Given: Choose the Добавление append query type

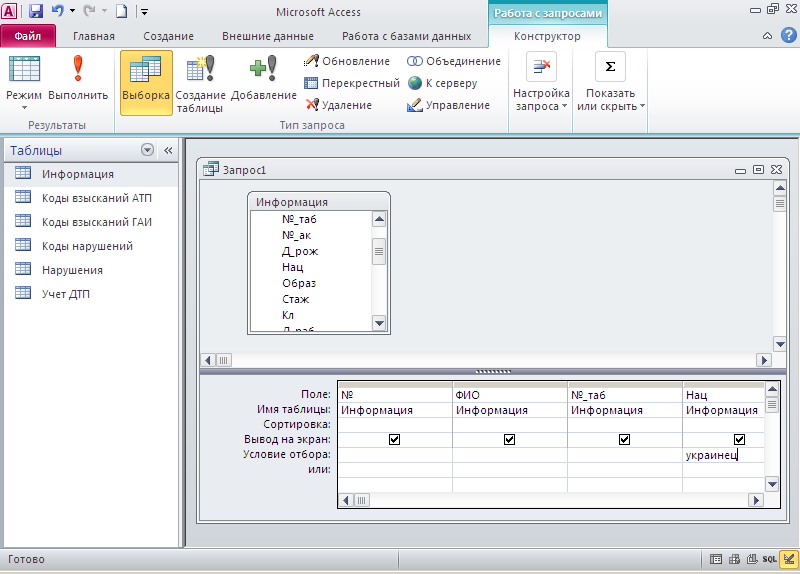Looking at the screenshot, I should pos(264,77).
